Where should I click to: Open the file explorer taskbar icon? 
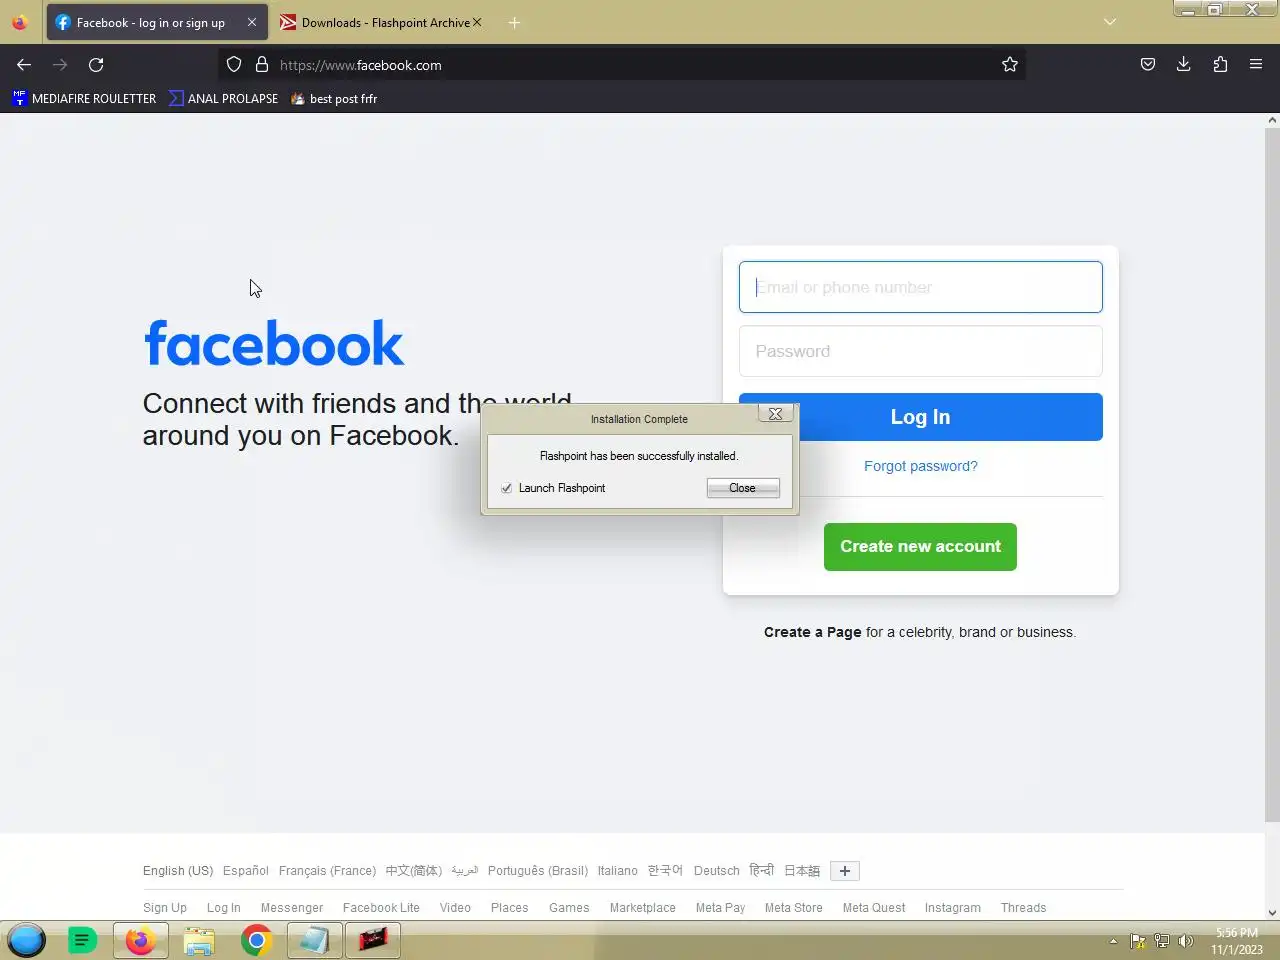(199, 940)
